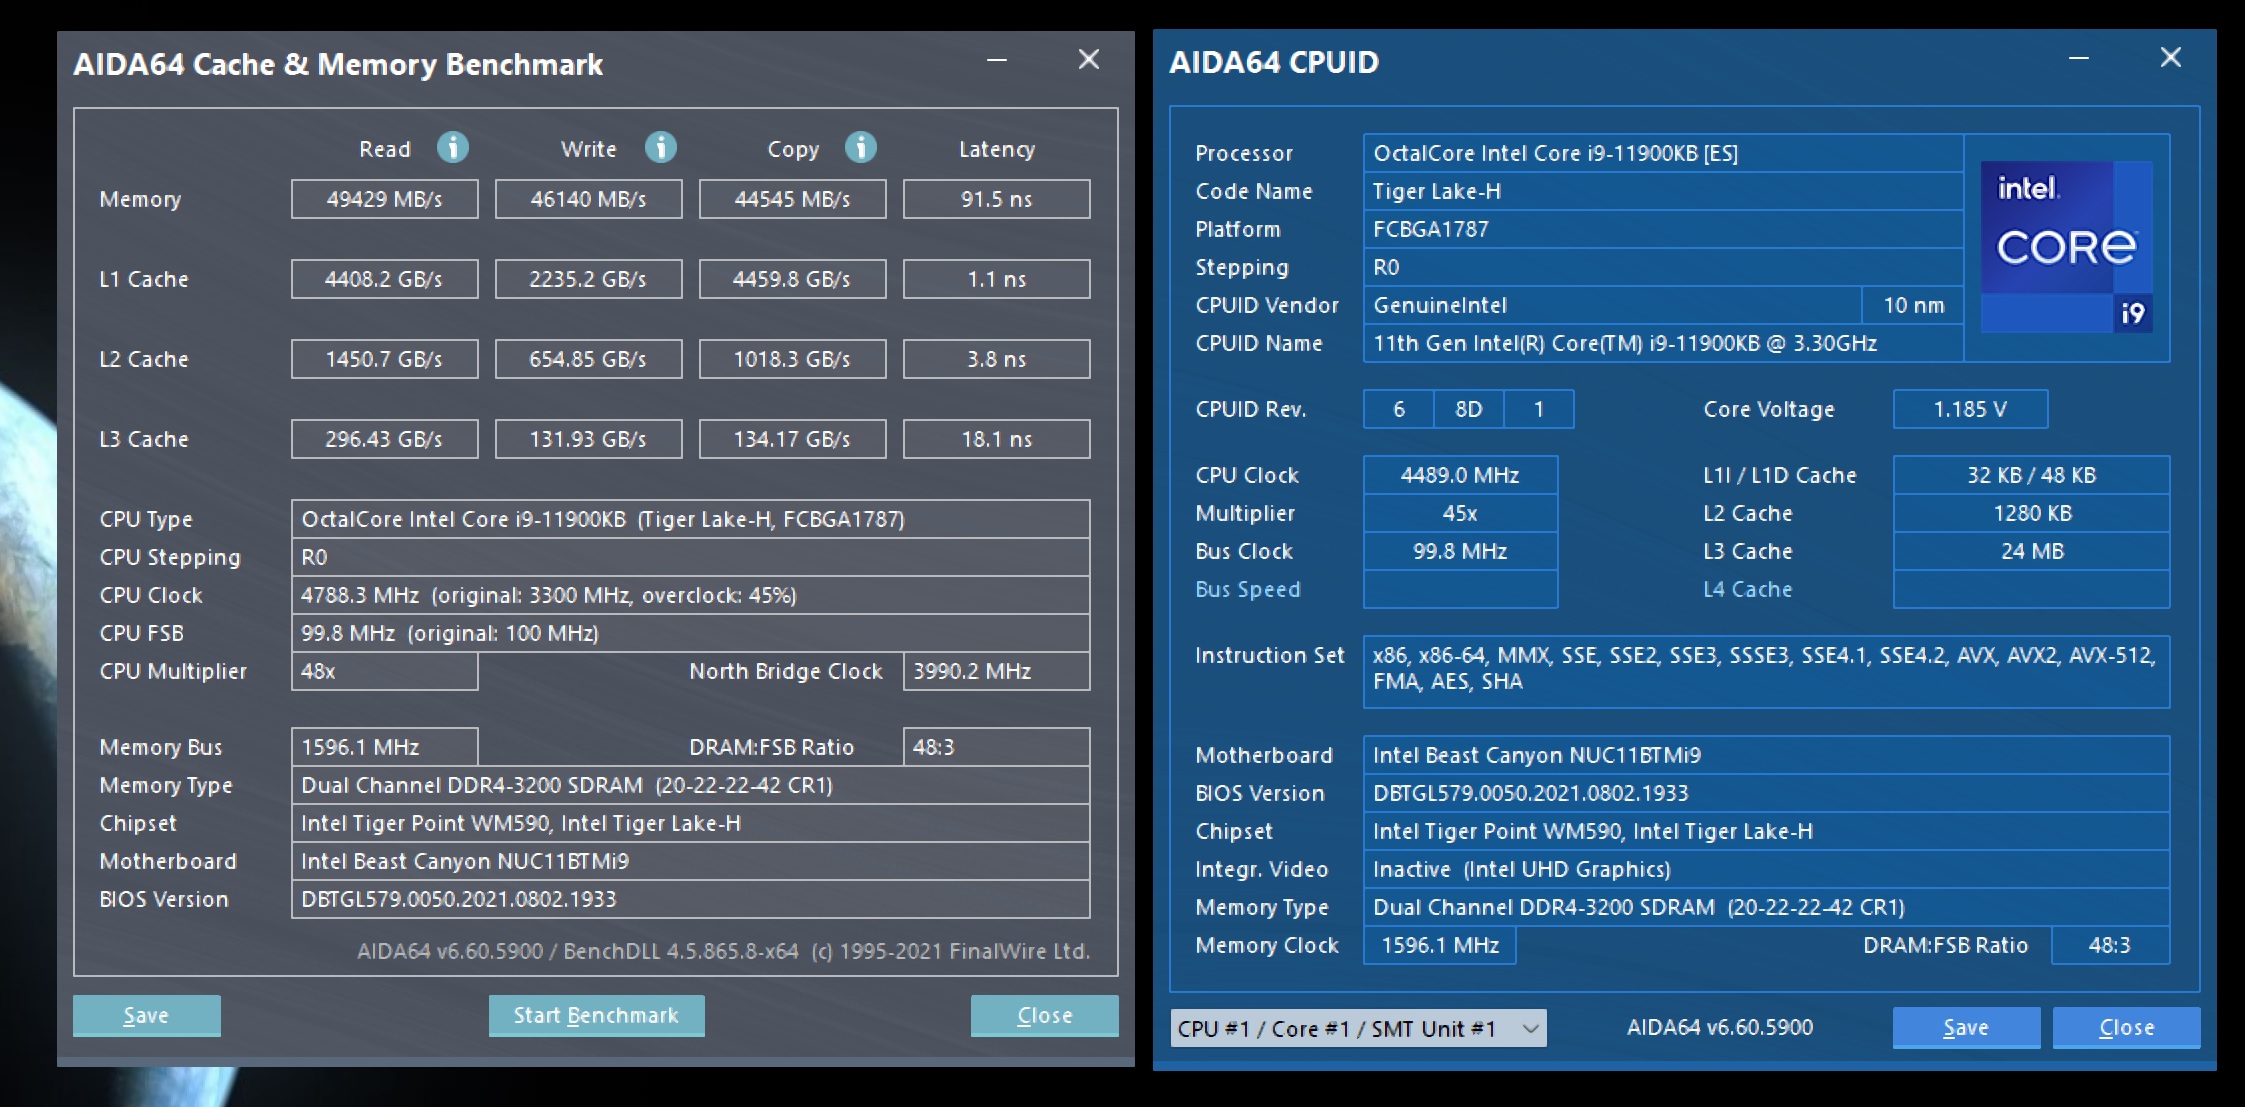Select L2 Cache Read 1450.7 GB/s
The width and height of the screenshot is (2245, 1107).
pyautogui.click(x=384, y=359)
